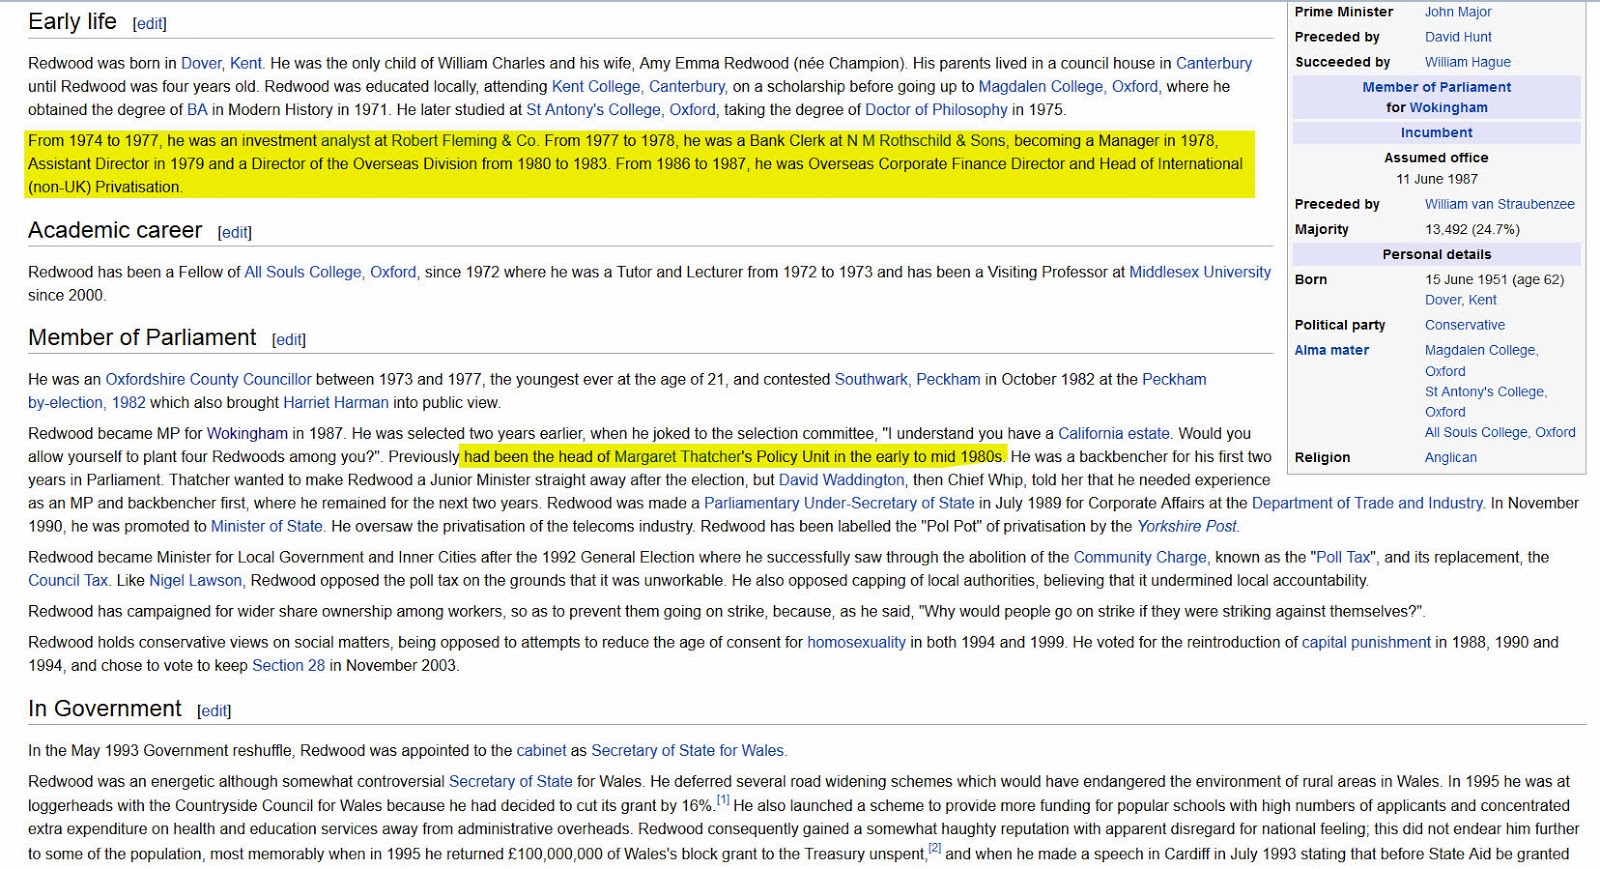This screenshot has height=869, width=1600.
Task: Open the Kent link after Dover
Action: click(x=246, y=63)
